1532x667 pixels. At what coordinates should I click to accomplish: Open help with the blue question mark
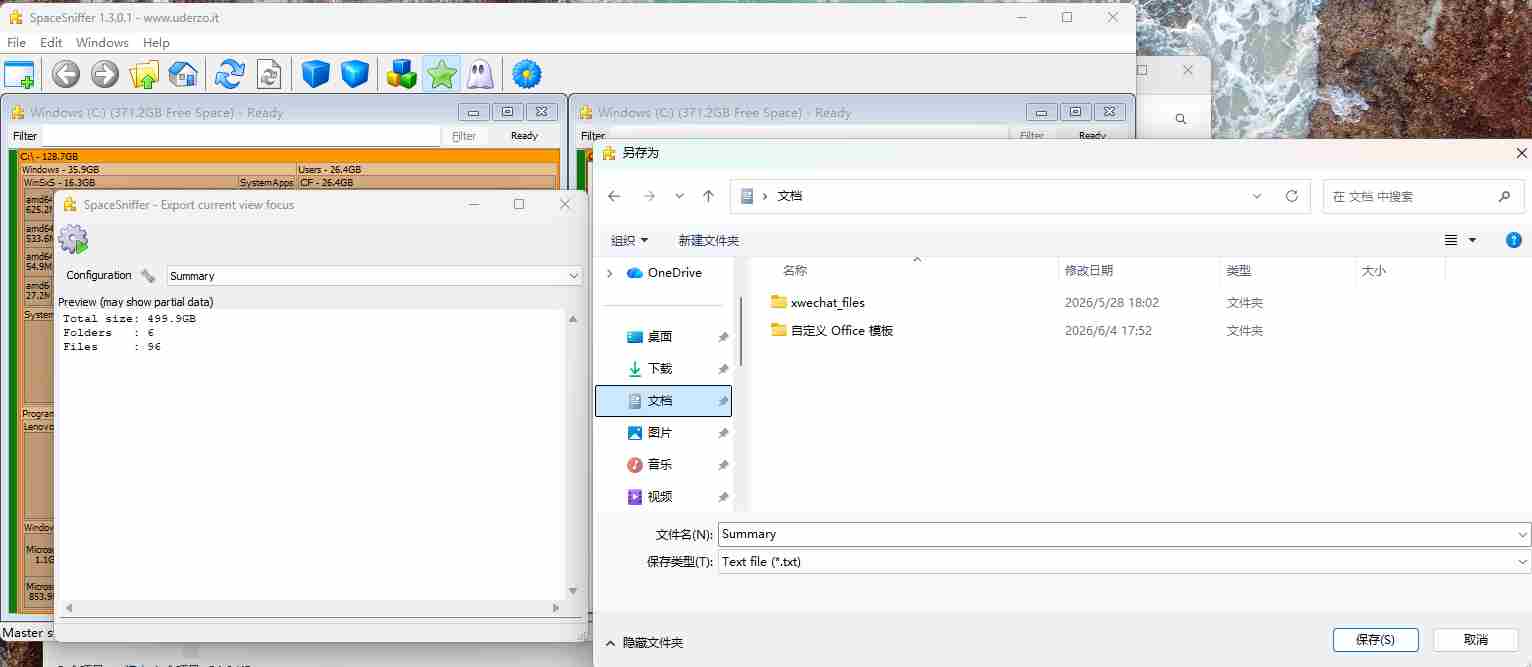coord(1514,240)
